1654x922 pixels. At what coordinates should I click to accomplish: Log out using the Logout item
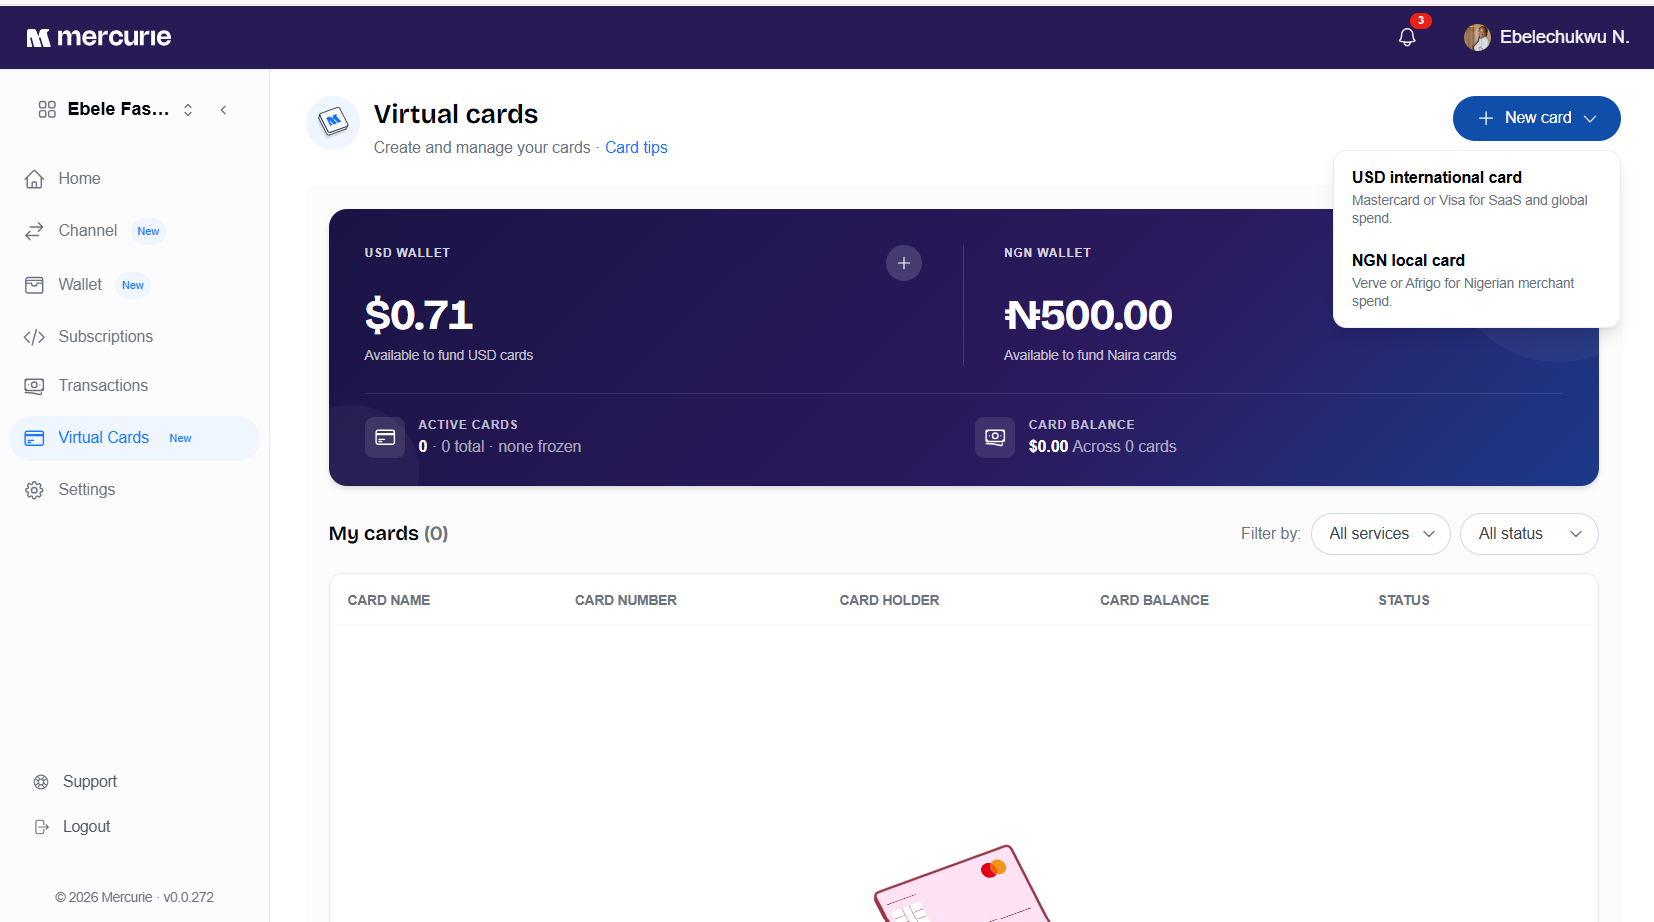(72, 827)
